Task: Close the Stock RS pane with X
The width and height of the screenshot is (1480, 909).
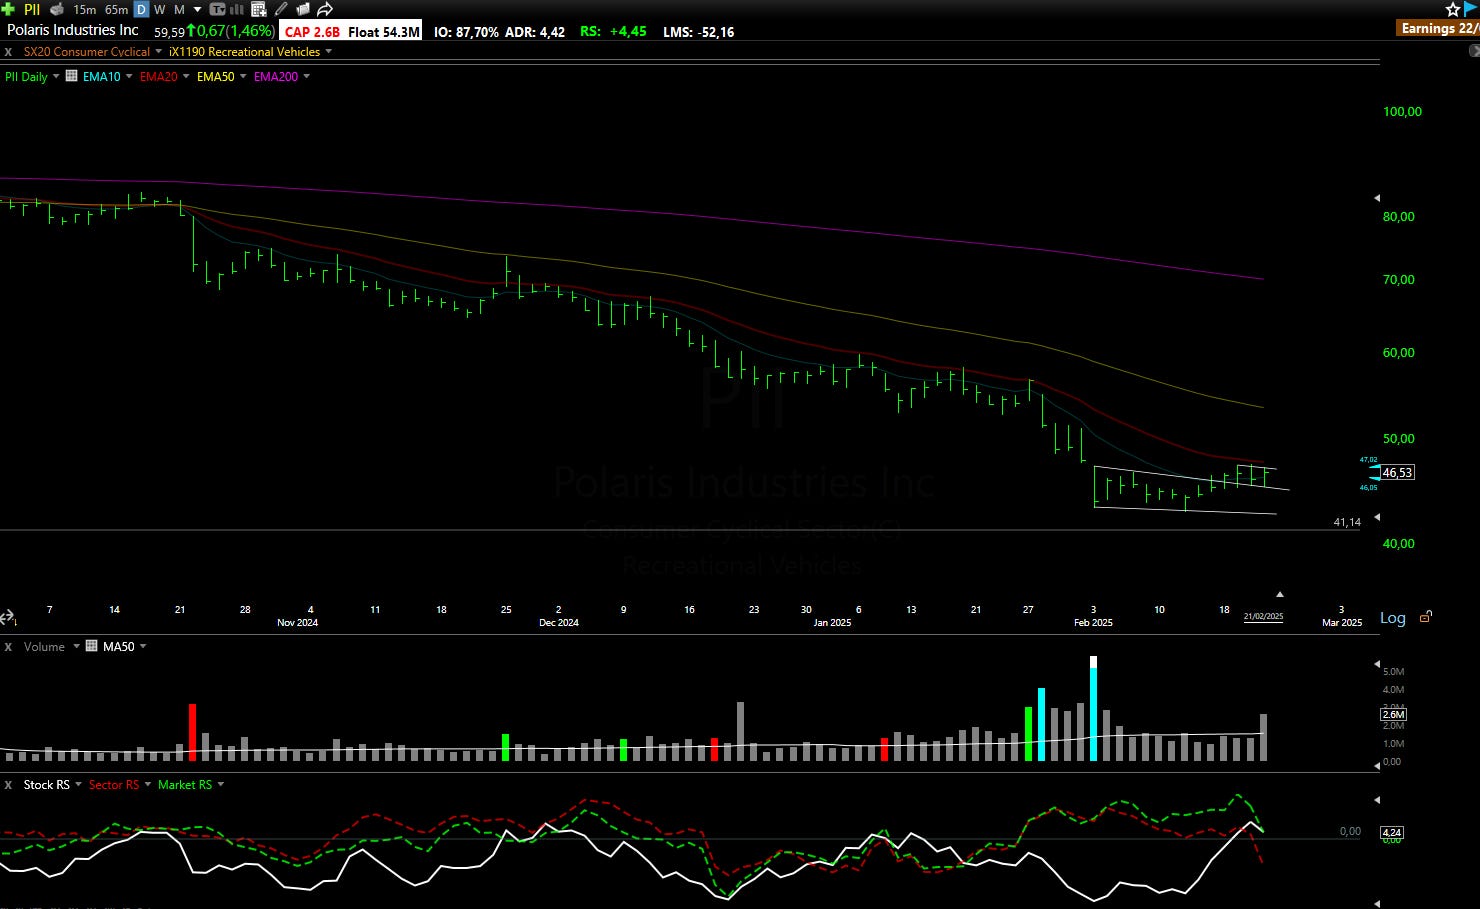Action: point(8,785)
